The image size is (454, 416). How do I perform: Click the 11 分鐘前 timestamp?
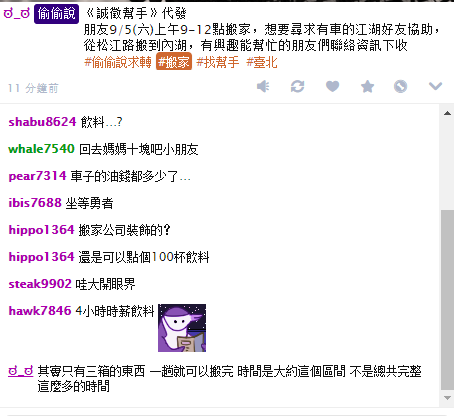click(x=33, y=88)
